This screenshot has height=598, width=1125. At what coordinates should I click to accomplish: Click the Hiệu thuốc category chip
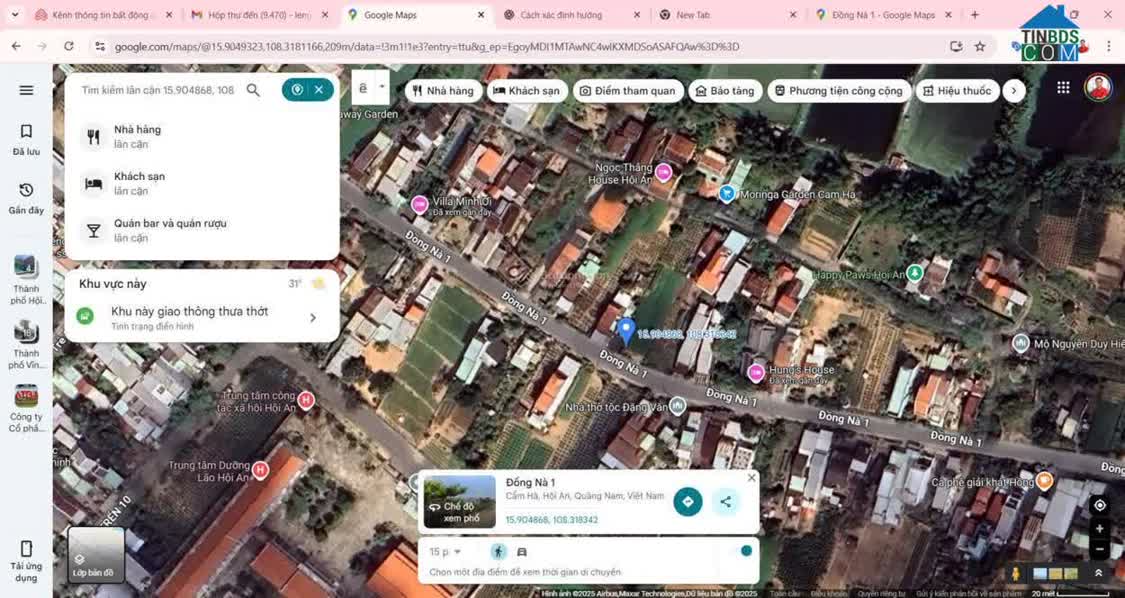(x=955, y=91)
